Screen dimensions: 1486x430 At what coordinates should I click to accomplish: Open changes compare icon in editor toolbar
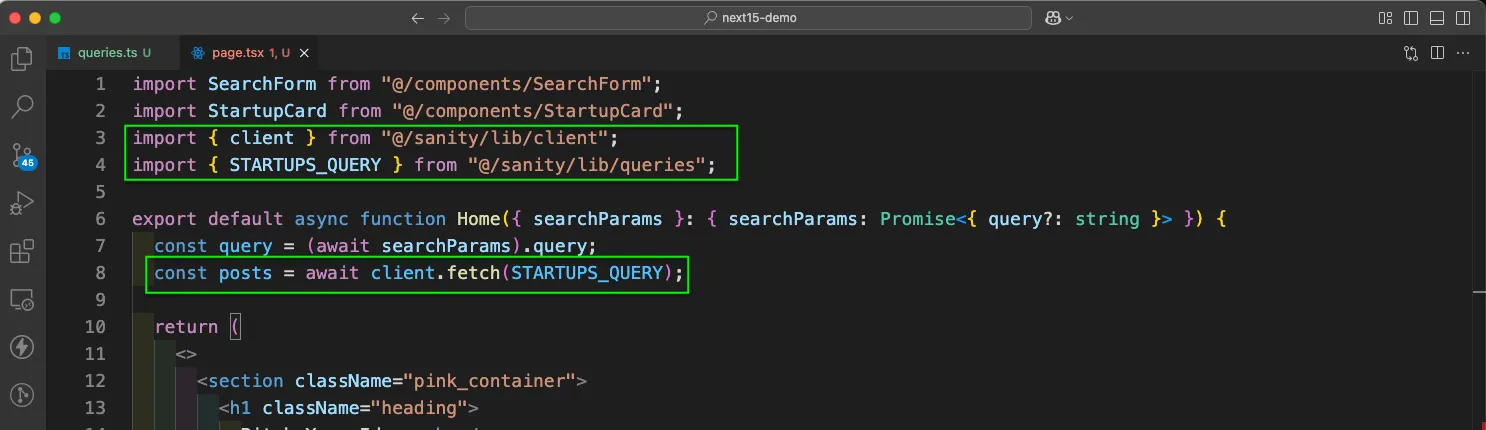(x=1411, y=53)
